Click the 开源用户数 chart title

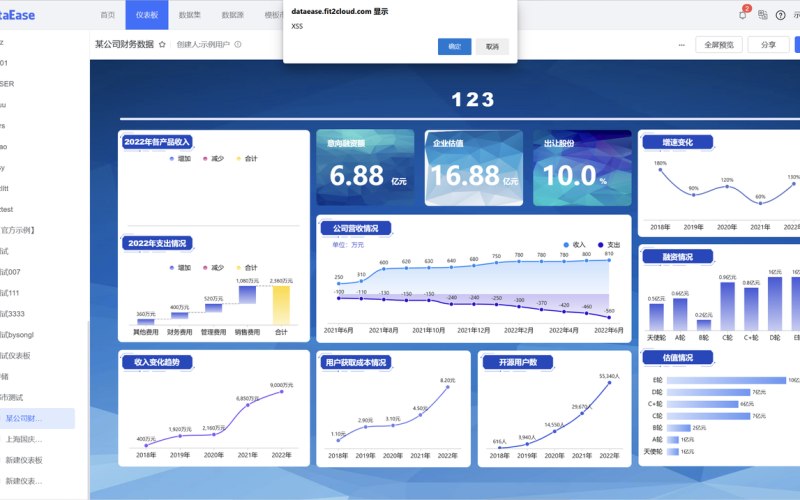coord(518,362)
